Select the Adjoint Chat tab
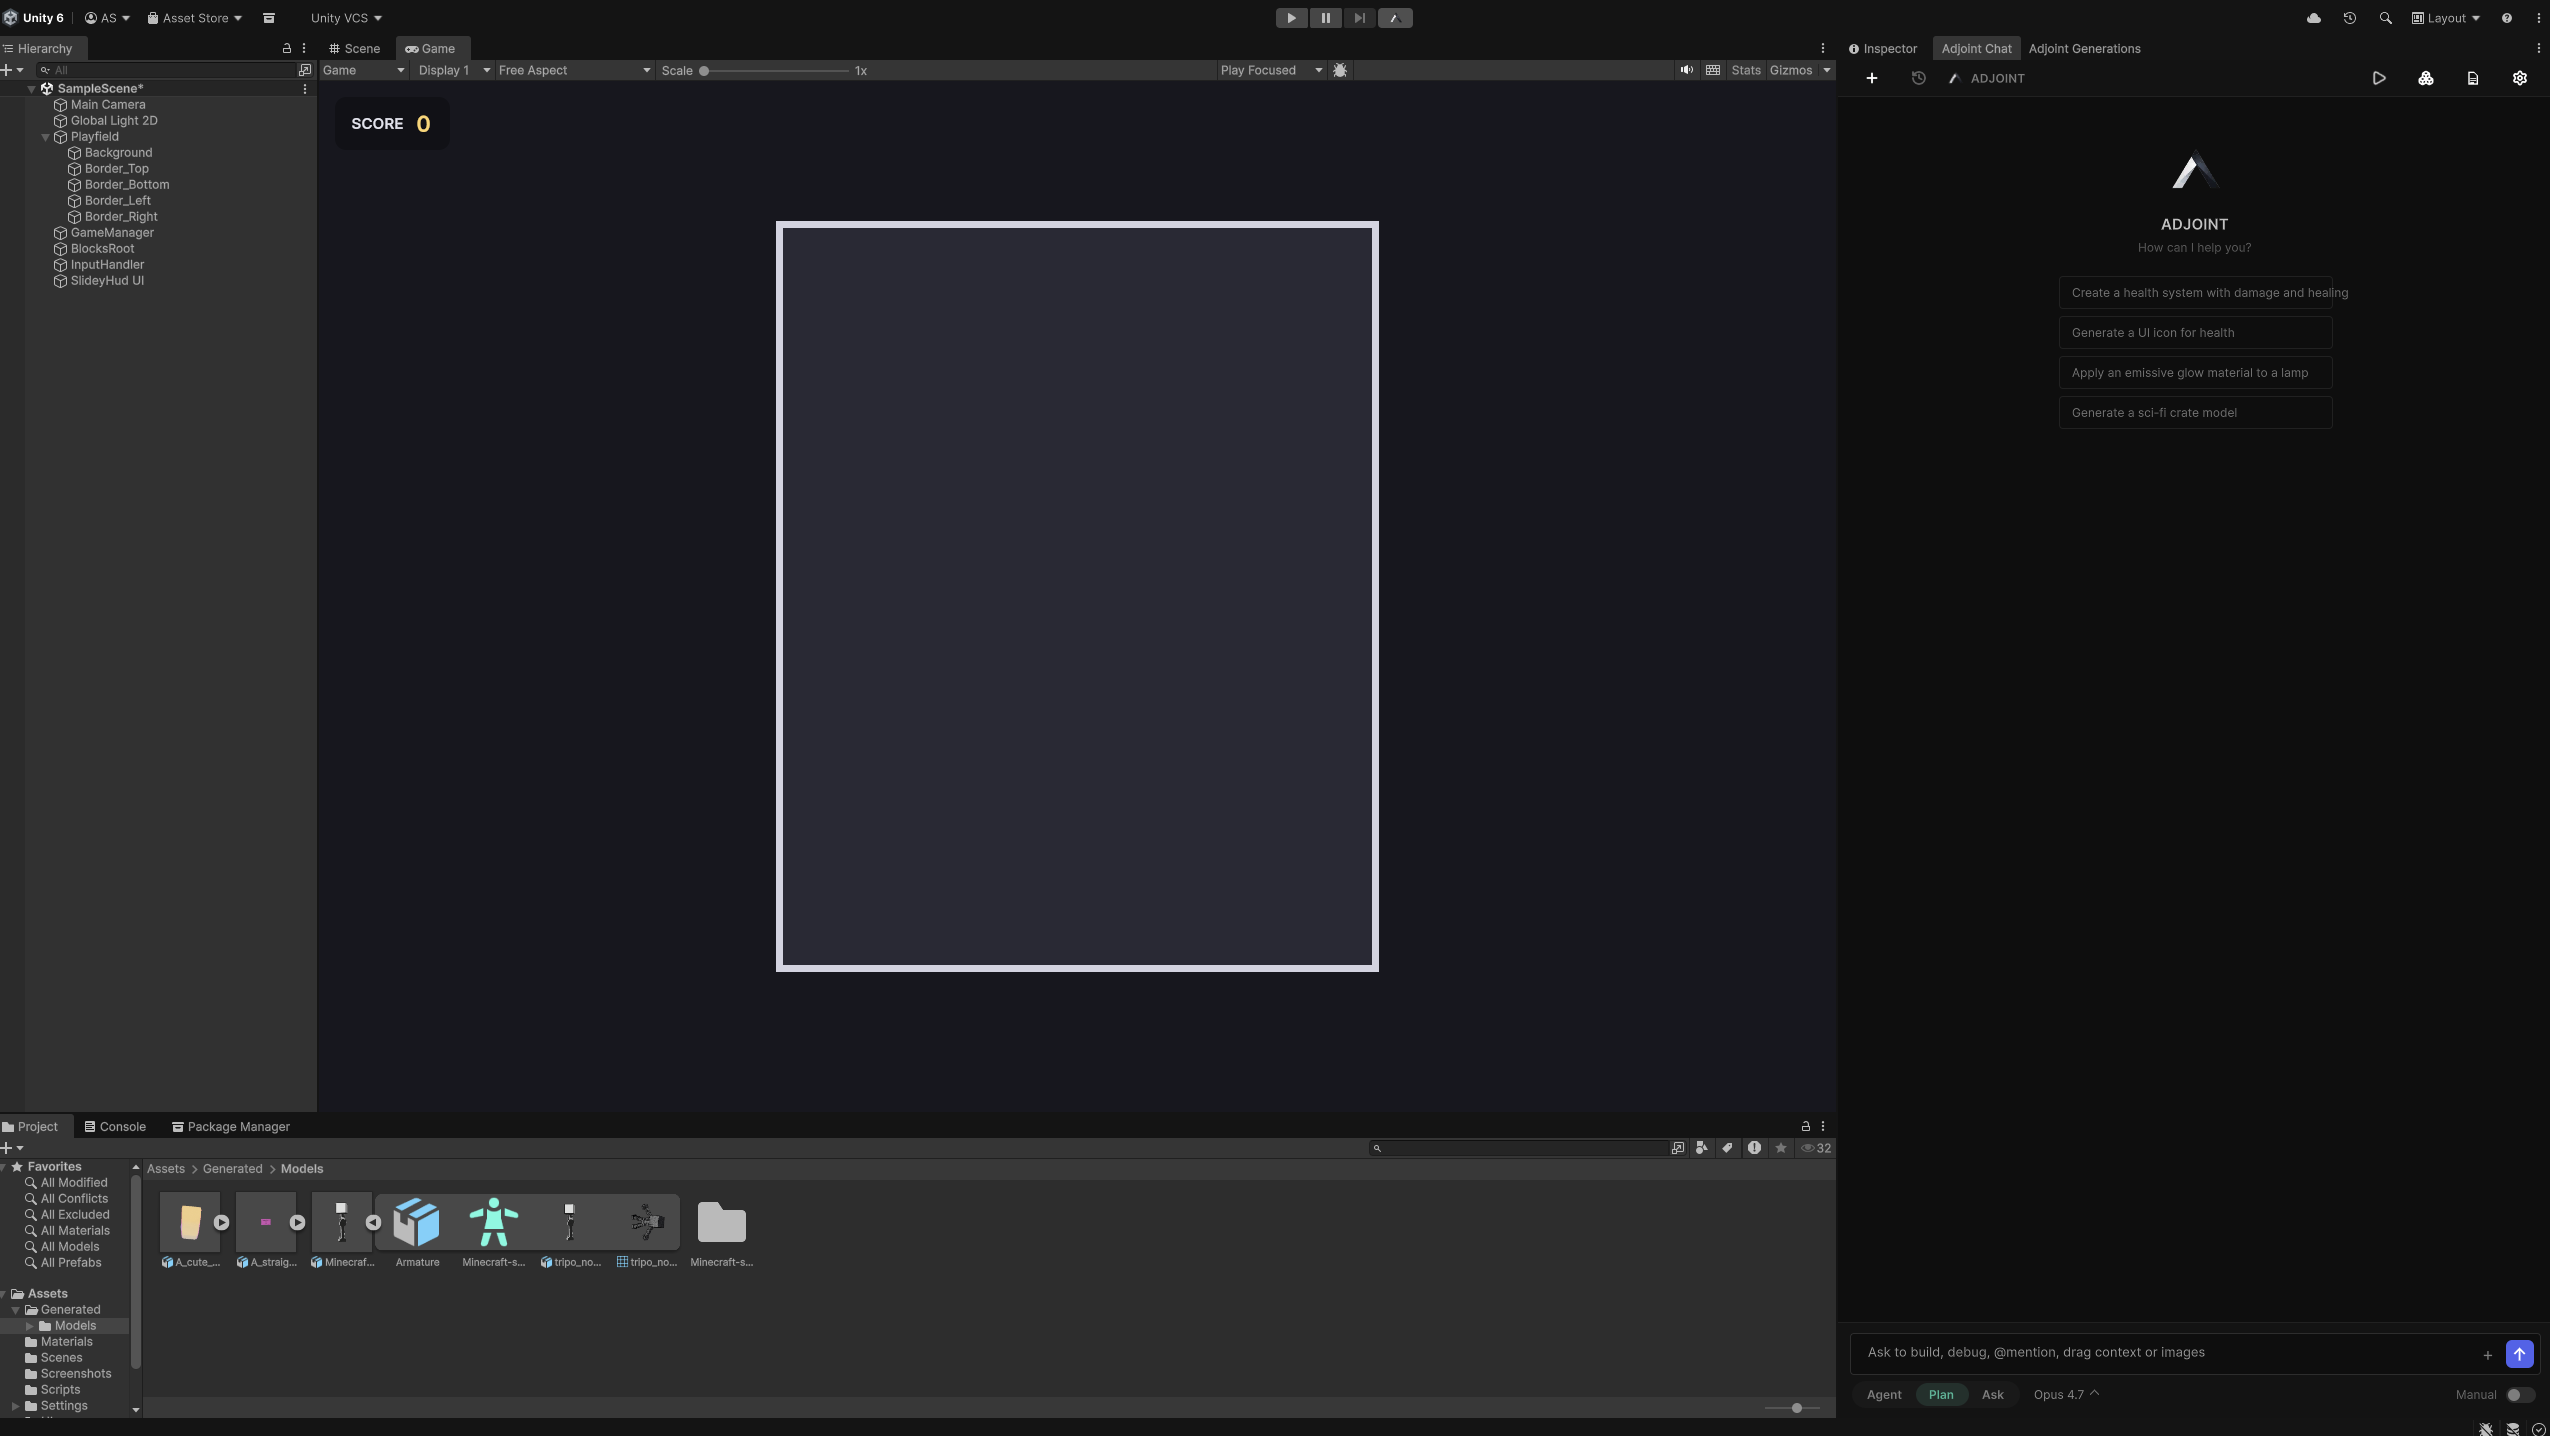The width and height of the screenshot is (2550, 1436). 1976,48
